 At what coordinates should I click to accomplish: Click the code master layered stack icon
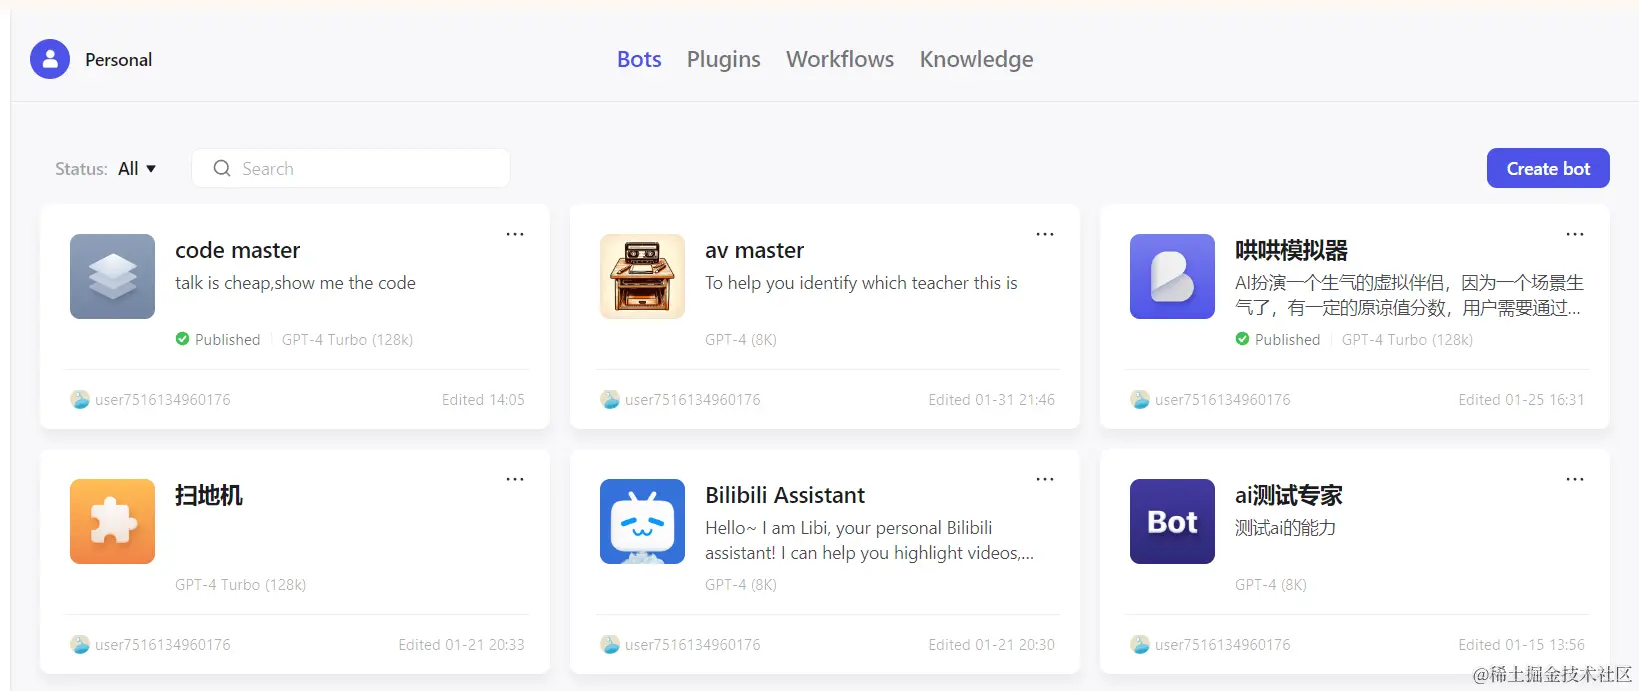pos(112,276)
